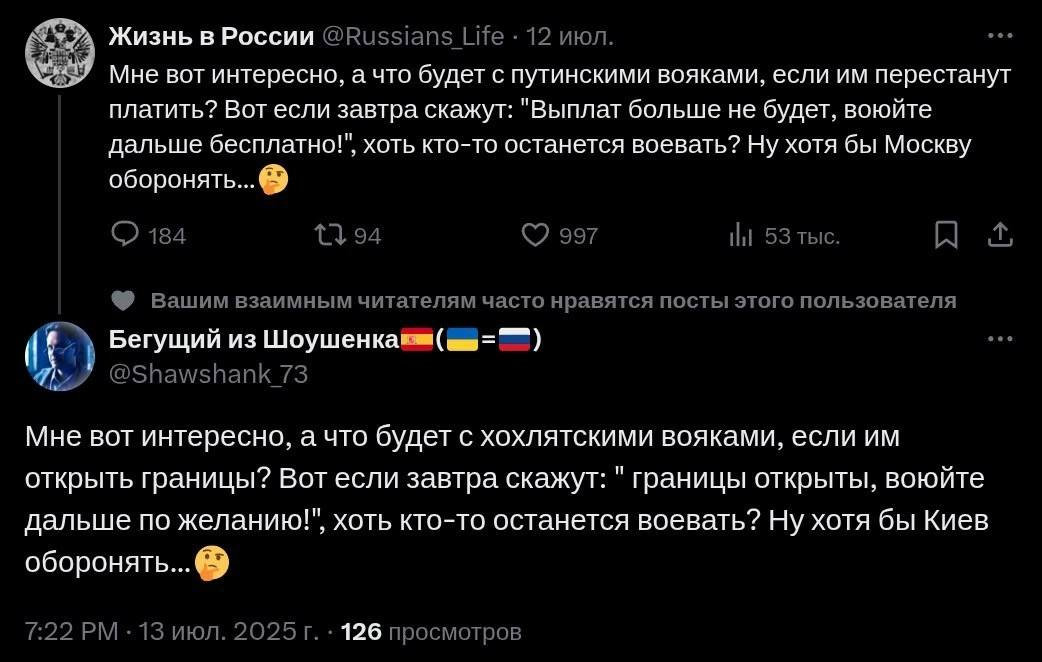
Task: Like the post with 997 likes
Action: point(537,235)
